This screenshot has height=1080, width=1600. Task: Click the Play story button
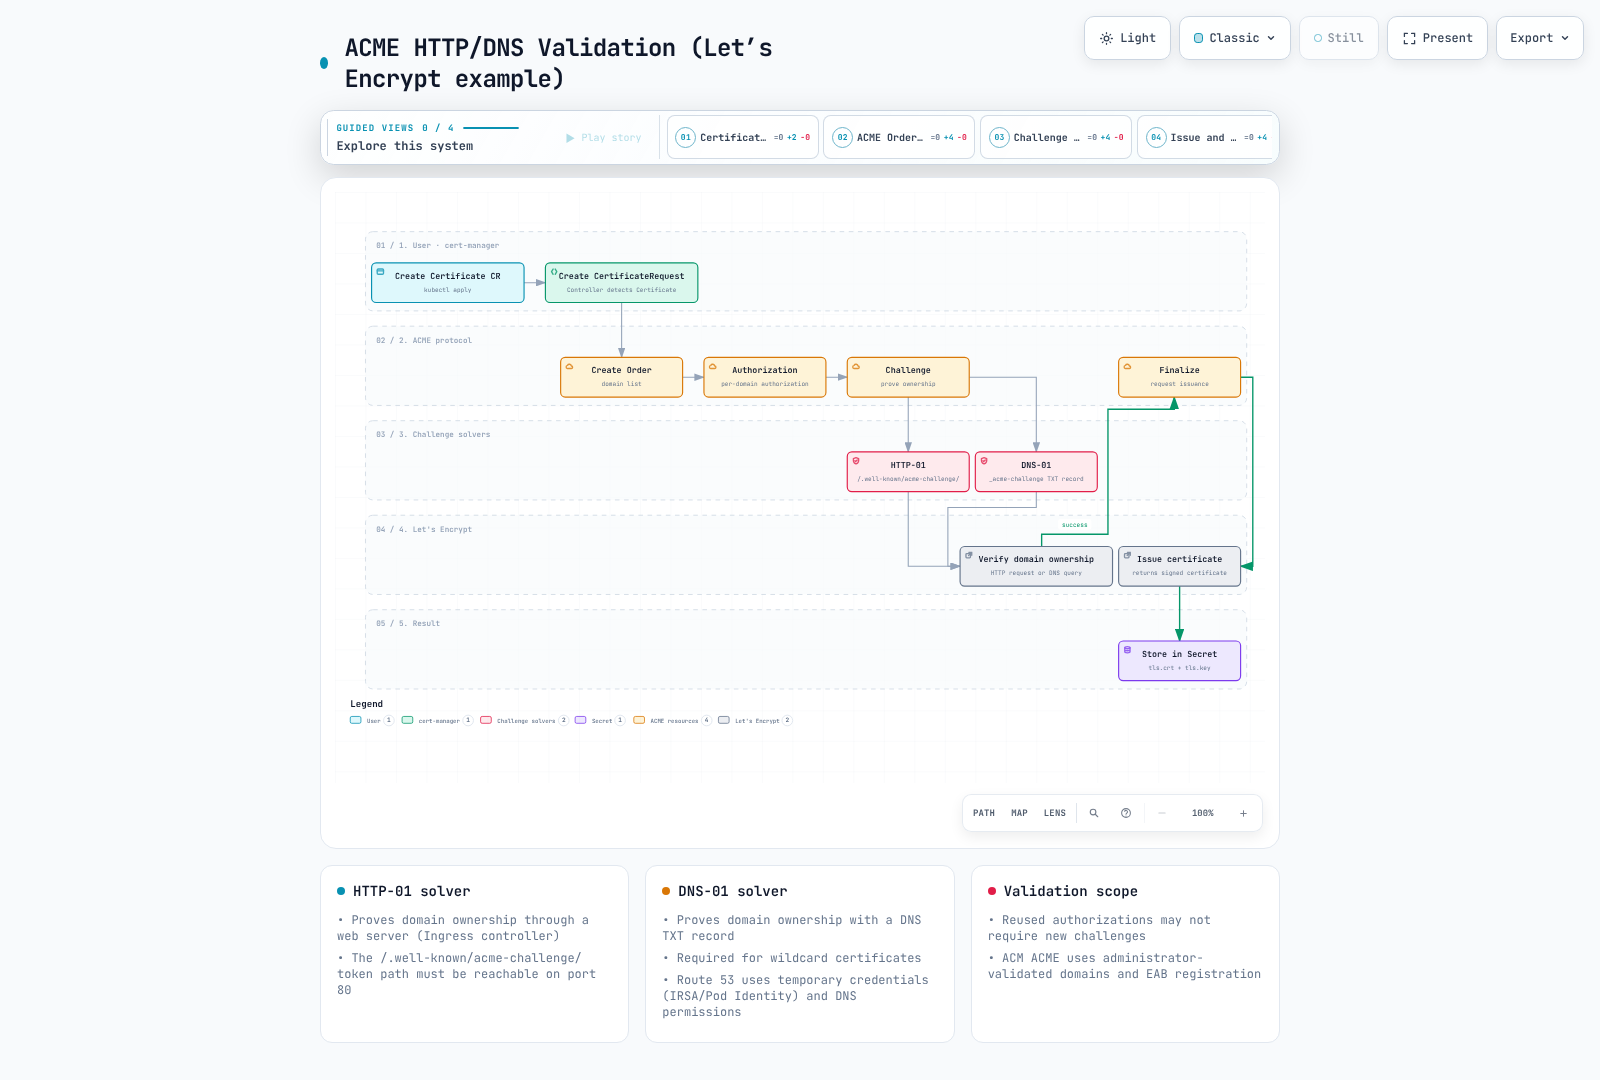click(603, 138)
